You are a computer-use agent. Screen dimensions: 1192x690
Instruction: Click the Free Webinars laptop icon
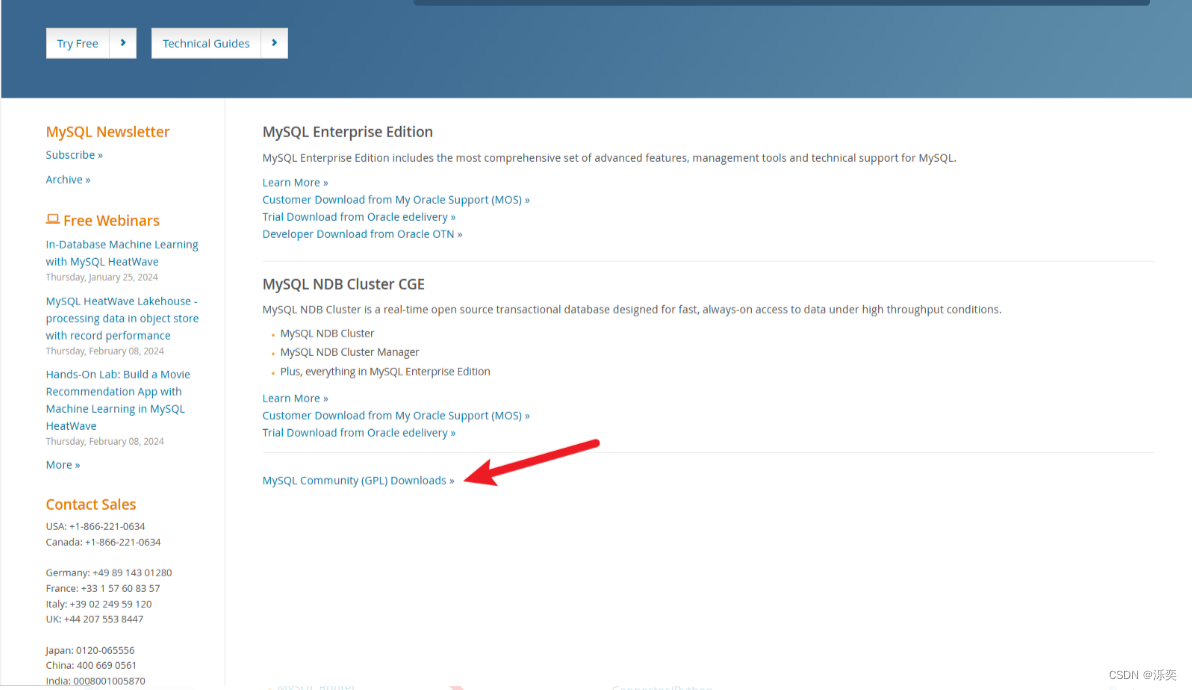(52, 220)
